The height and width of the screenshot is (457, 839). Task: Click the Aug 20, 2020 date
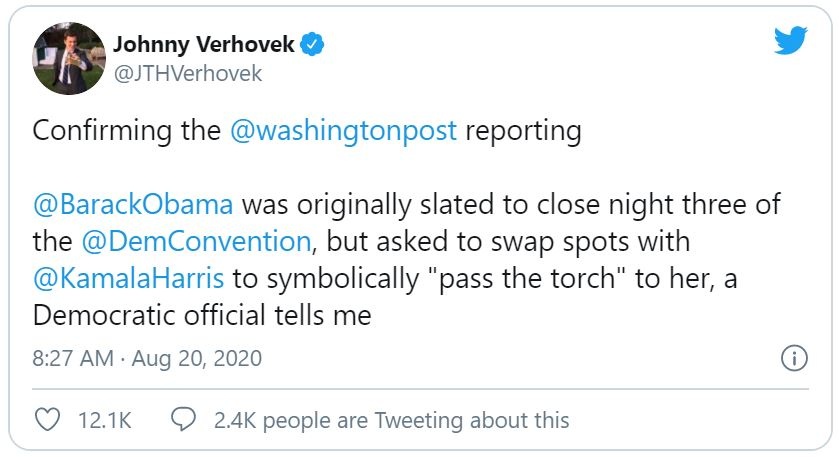click(196, 358)
